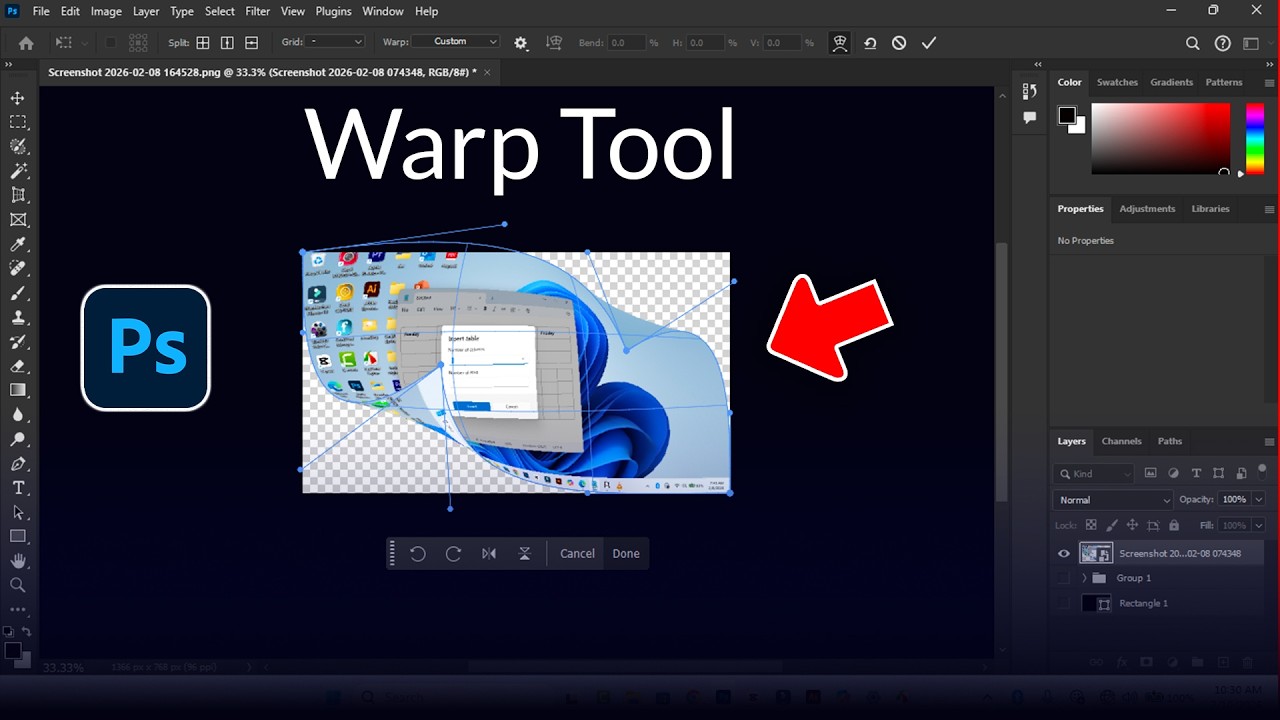Select the Clone Stamp tool
The width and height of the screenshot is (1280, 720).
(x=18, y=317)
